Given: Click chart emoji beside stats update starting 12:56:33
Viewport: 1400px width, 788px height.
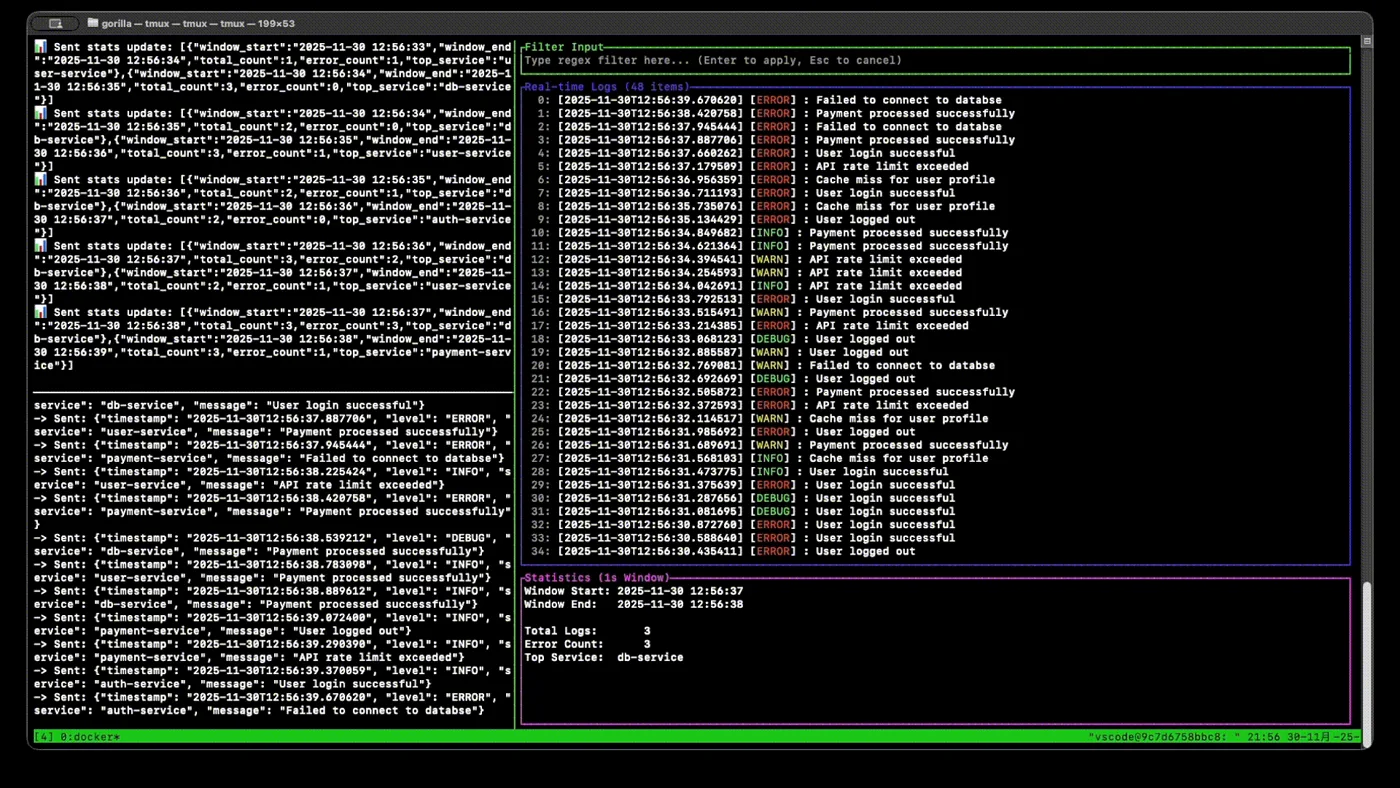Looking at the screenshot, I should pos(40,47).
